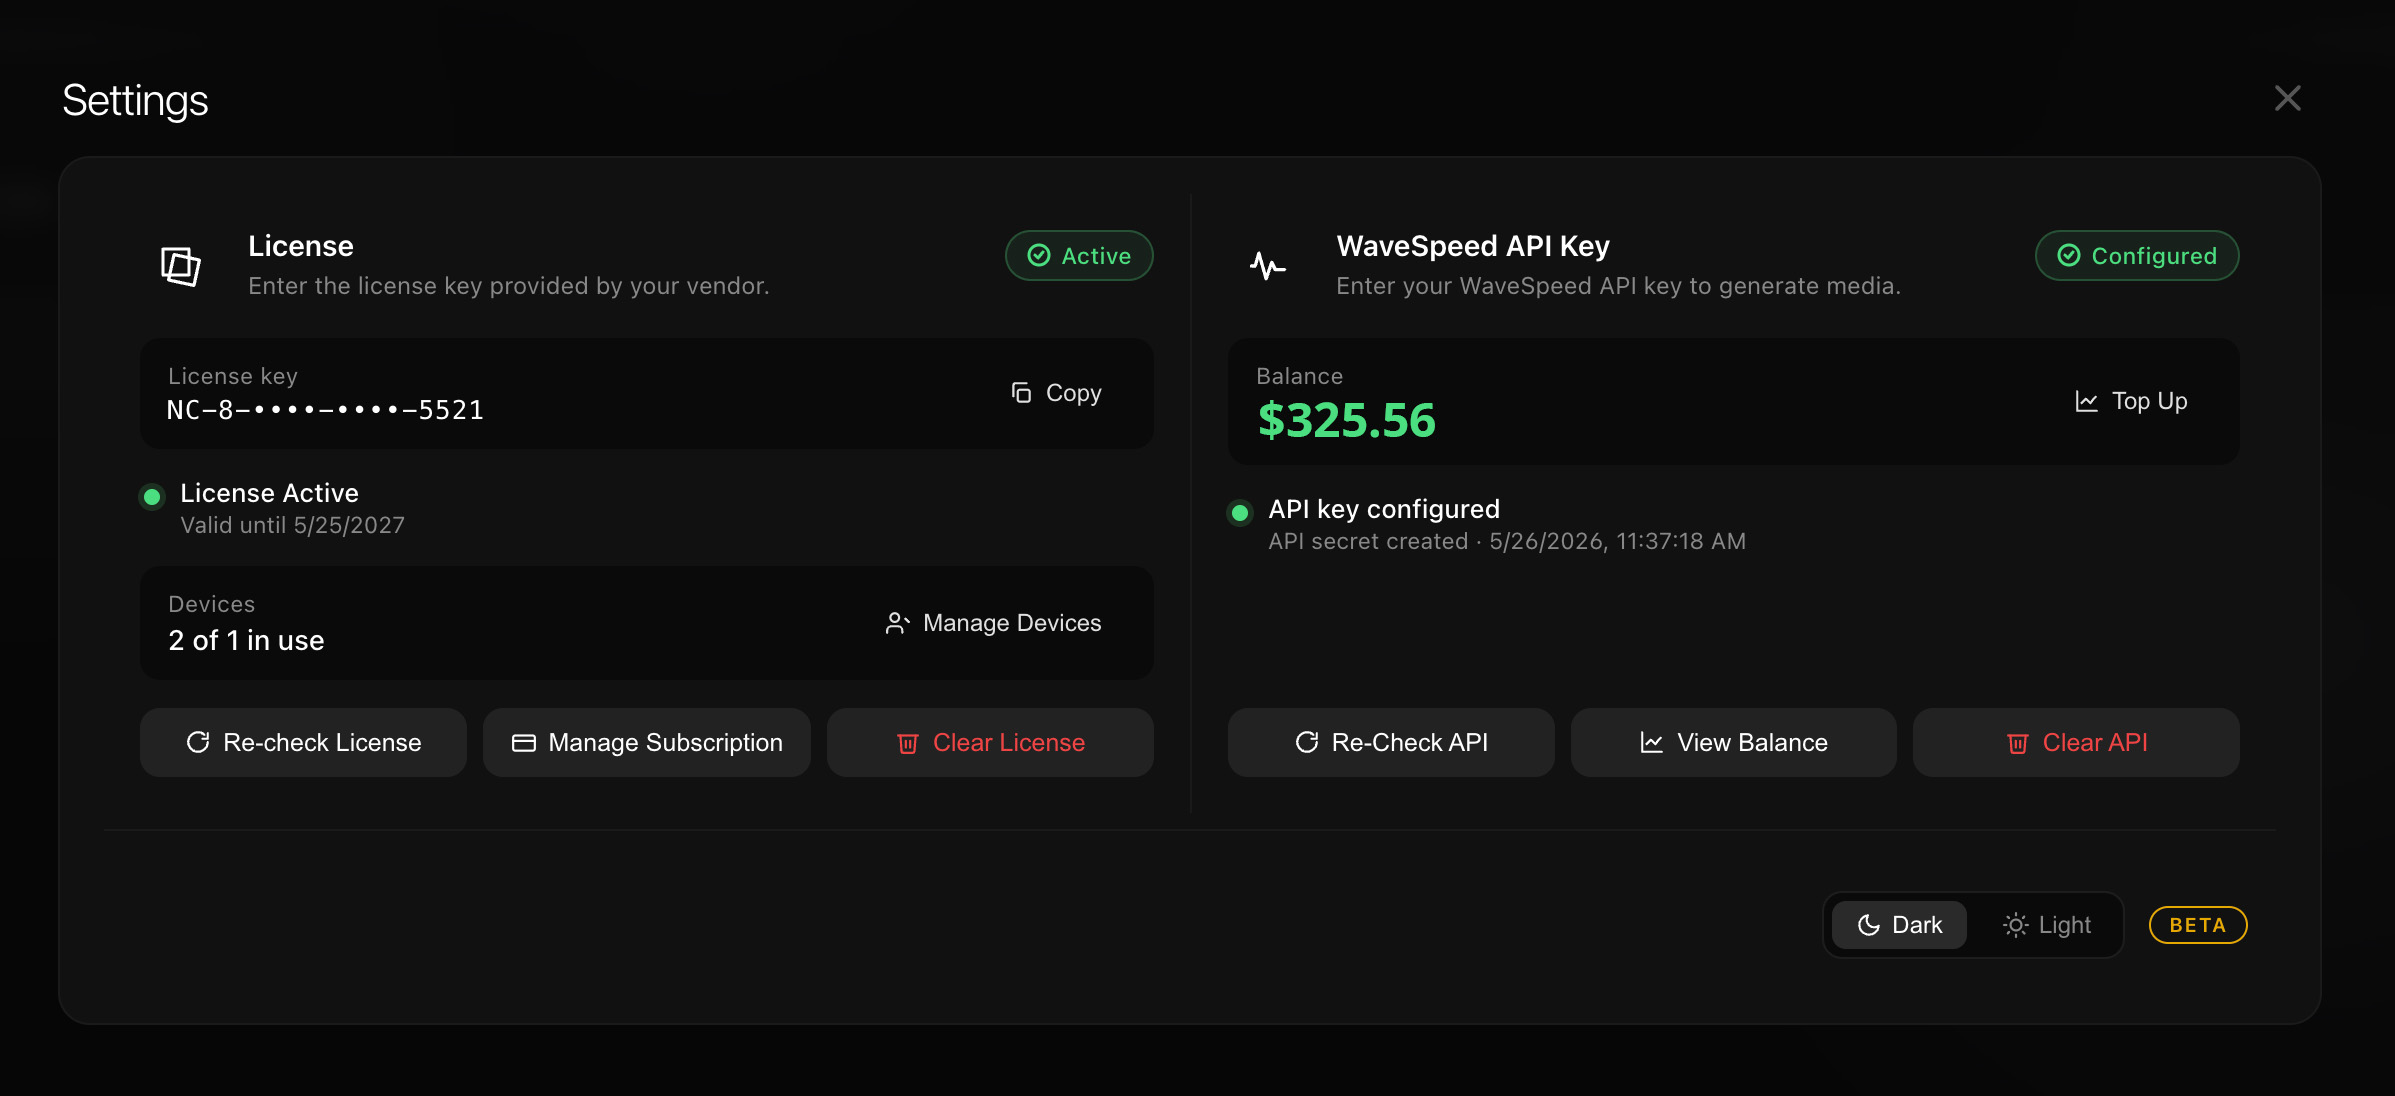Click the API secret created timestamp
Viewport: 2395px width, 1096px height.
tap(1507, 542)
